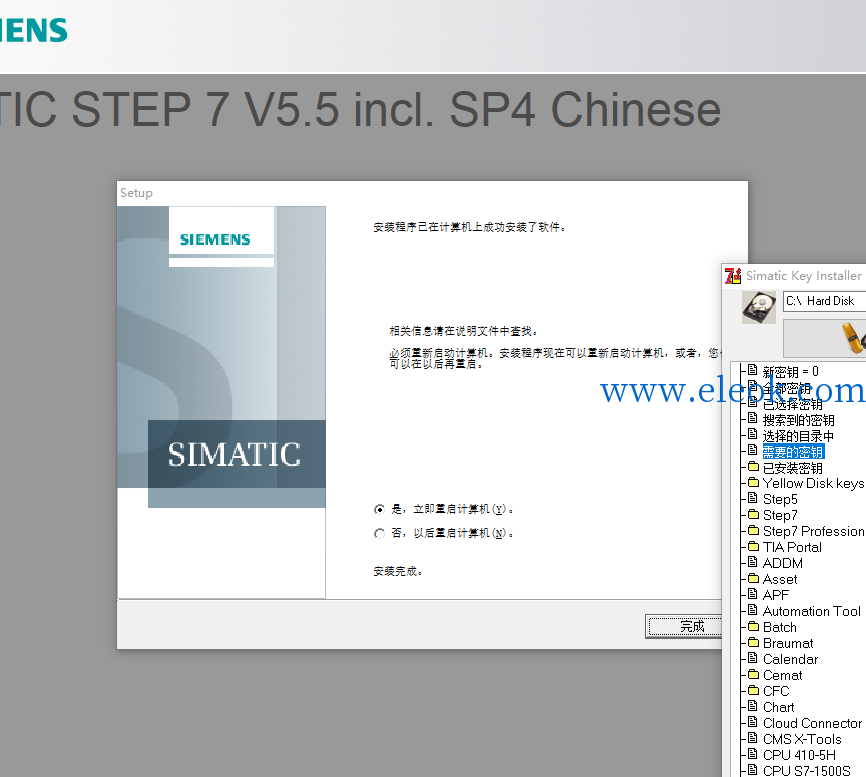Select 选择的目录中 in the key tree
This screenshot has width=866, height=777.
click(x=798, y=436)
